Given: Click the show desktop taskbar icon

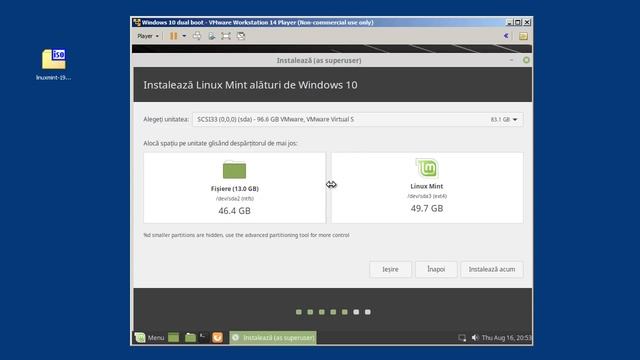Looking at the screenshot, I should pos(173,338).
